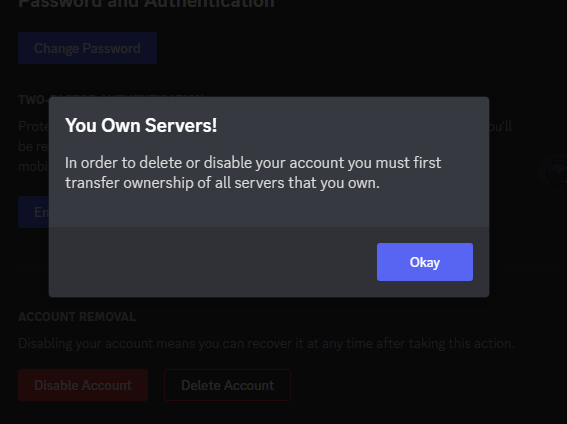Click the ACCOUNT REMOVAL section heading
The height and width of the screenshot is (424, 567).
point(77,317)
